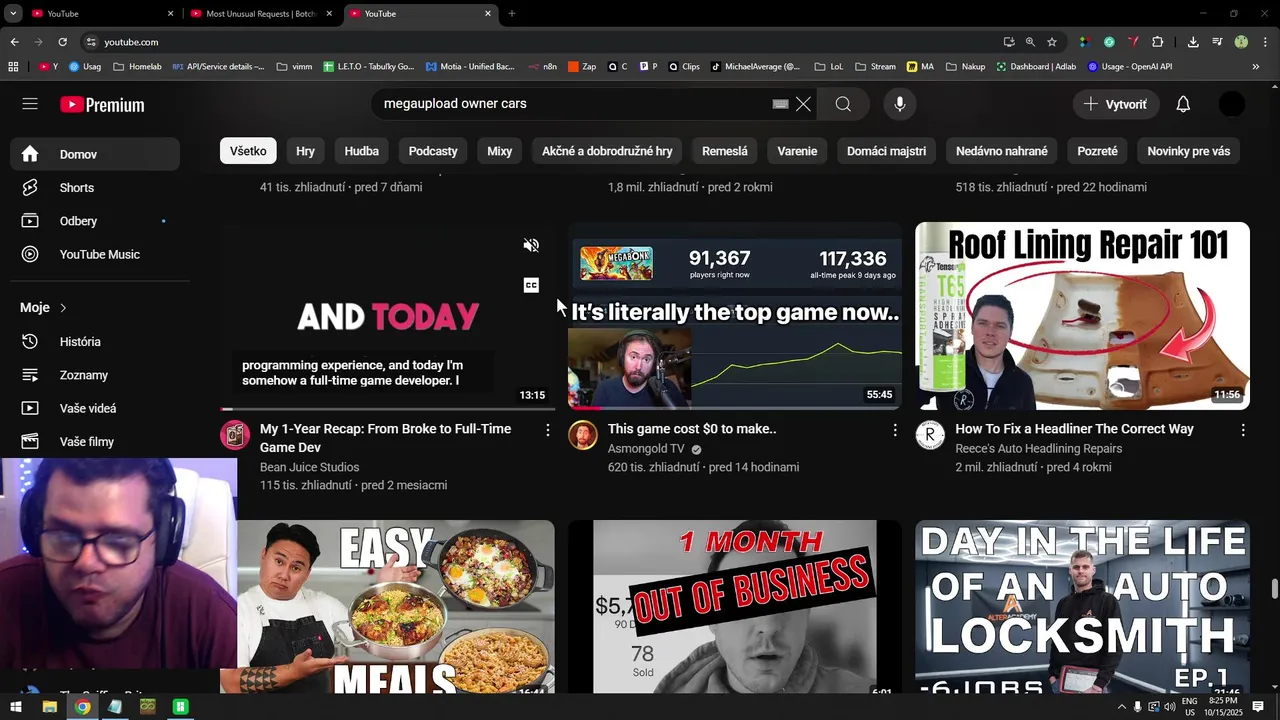Click the page vertical scrollbar thumb
The width and height of the screenshot is (1280, 720).
(x=1274, y=589)
